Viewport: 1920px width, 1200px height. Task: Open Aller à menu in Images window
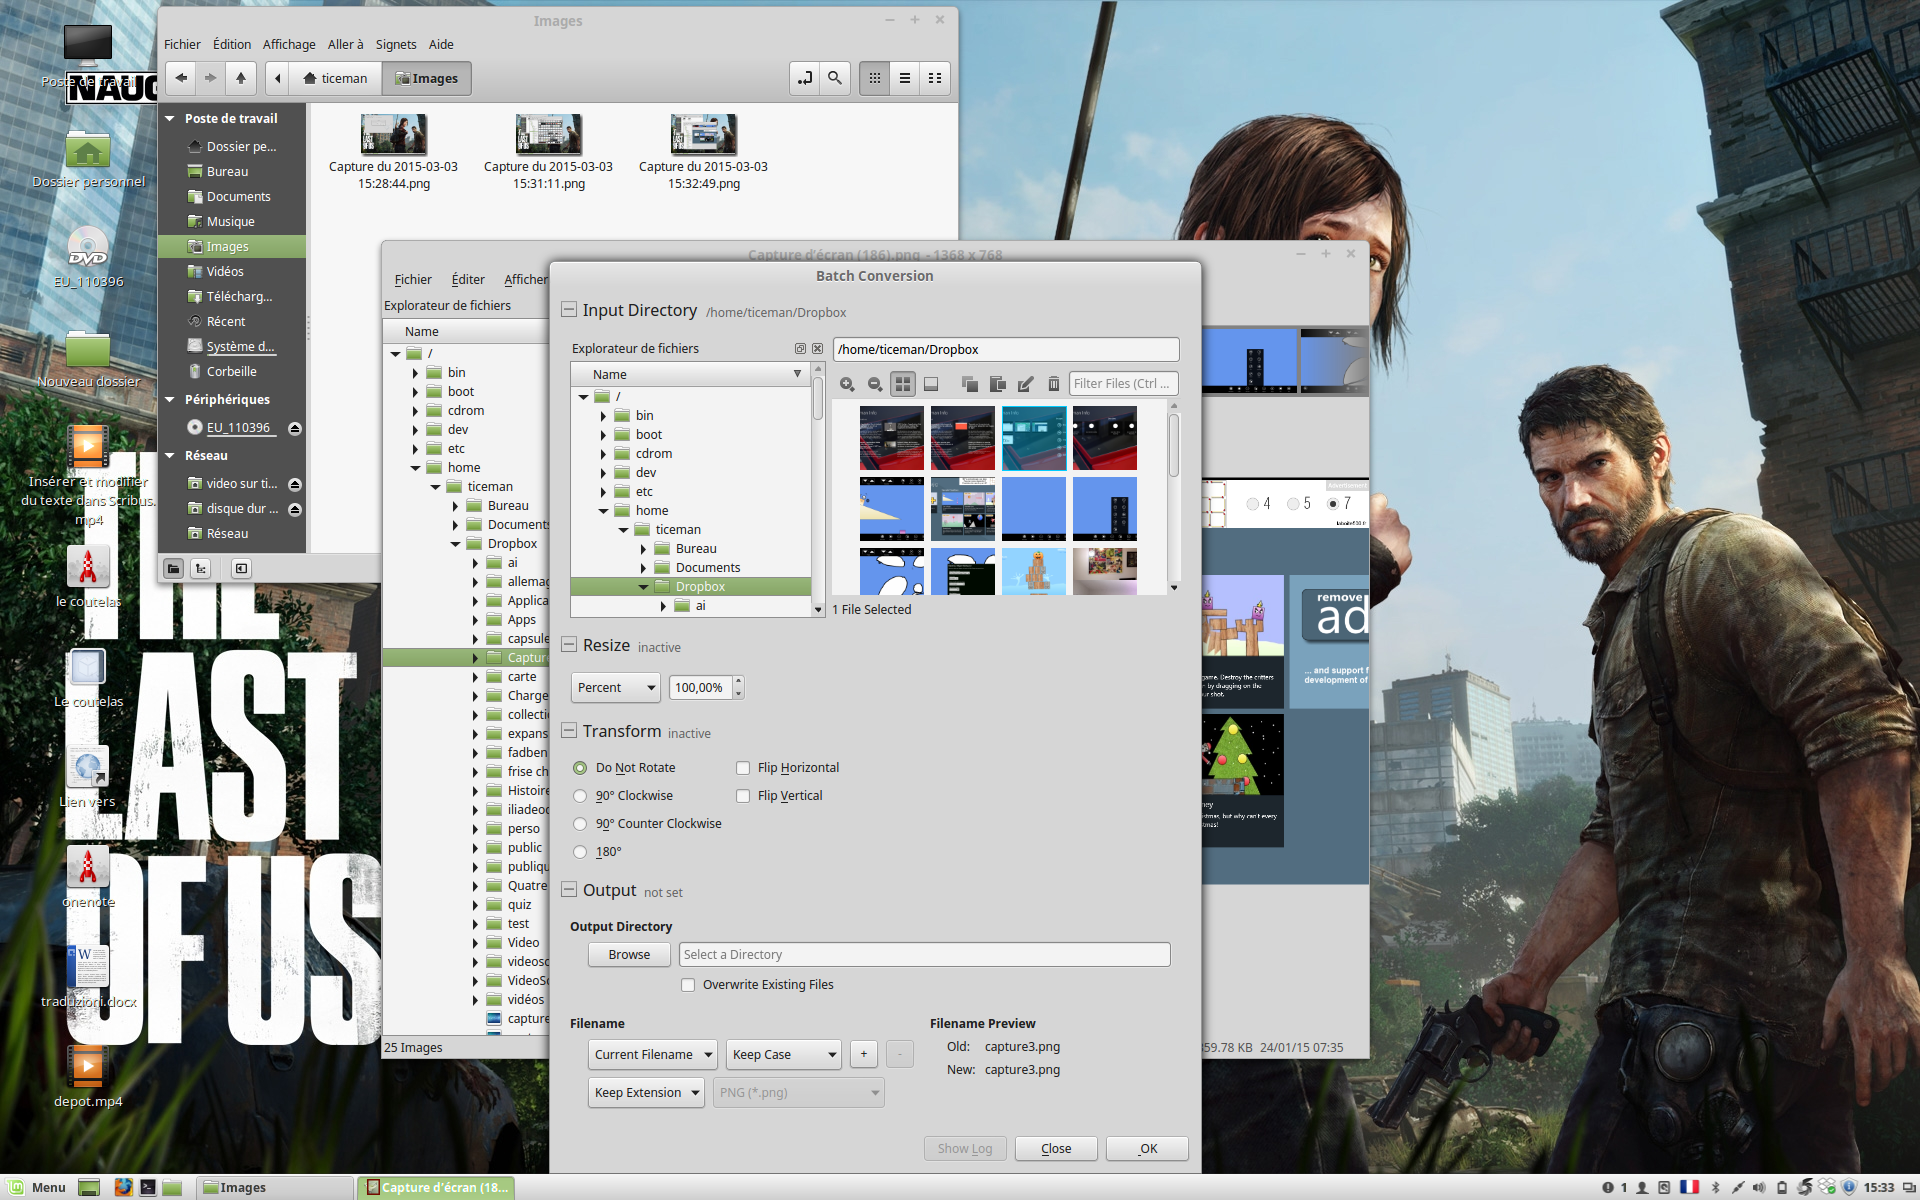click(x=345, y=44)
